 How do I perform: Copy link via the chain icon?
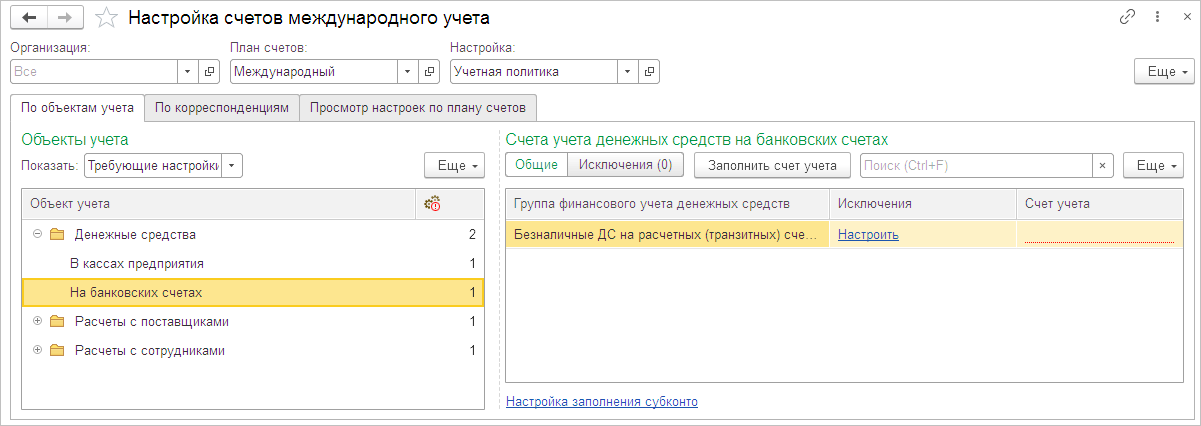click(x=1128, y=18)
